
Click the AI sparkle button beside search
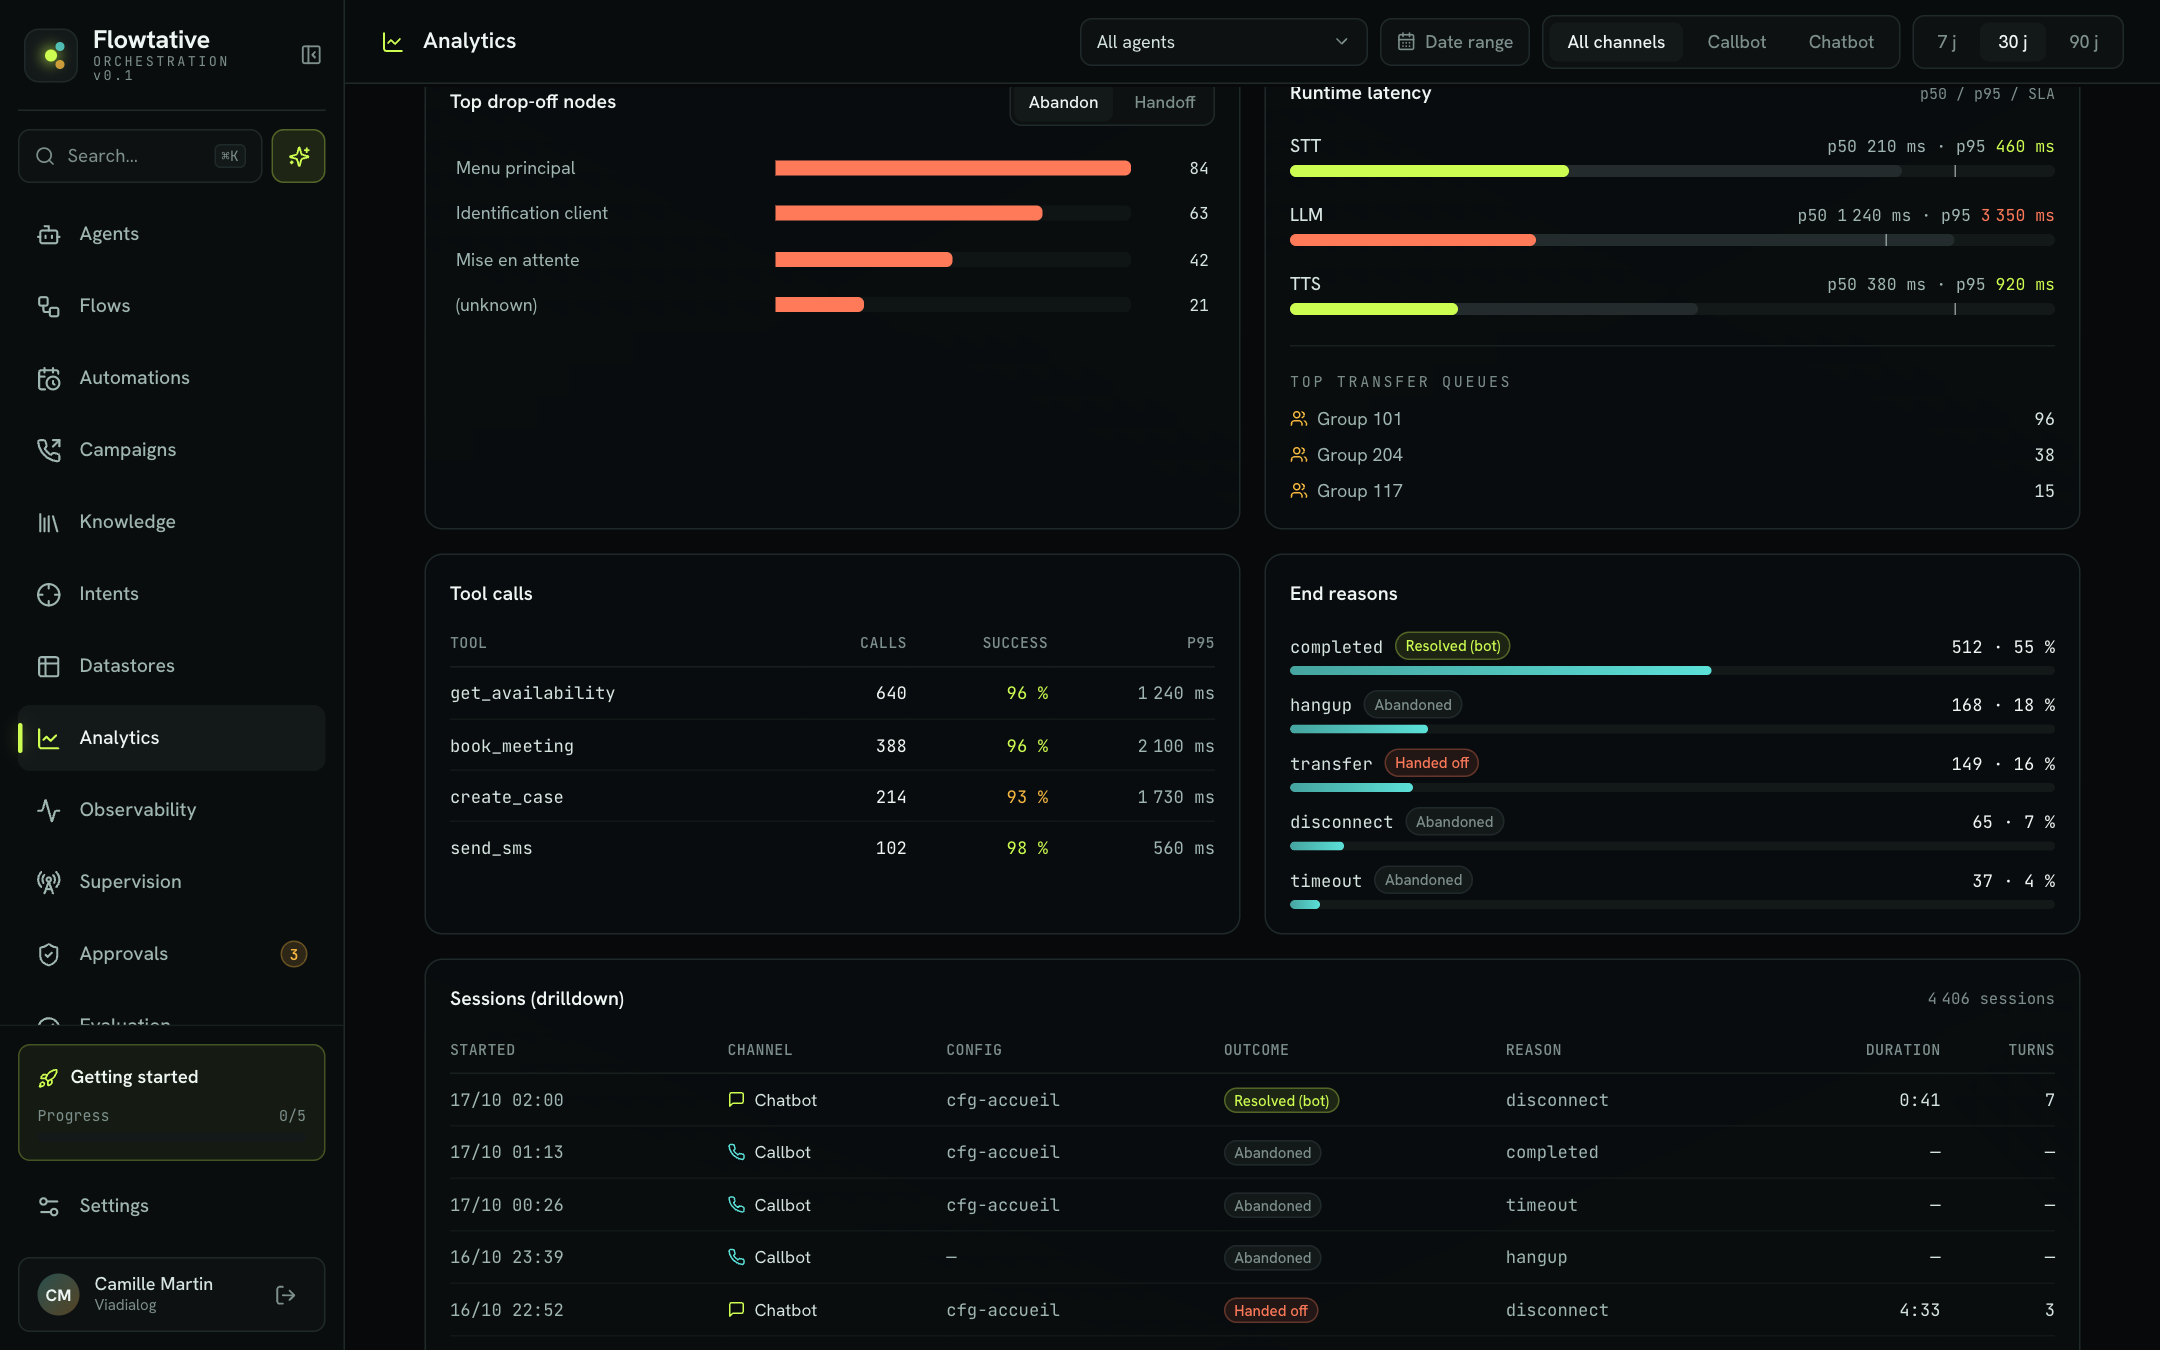[298, 156]
